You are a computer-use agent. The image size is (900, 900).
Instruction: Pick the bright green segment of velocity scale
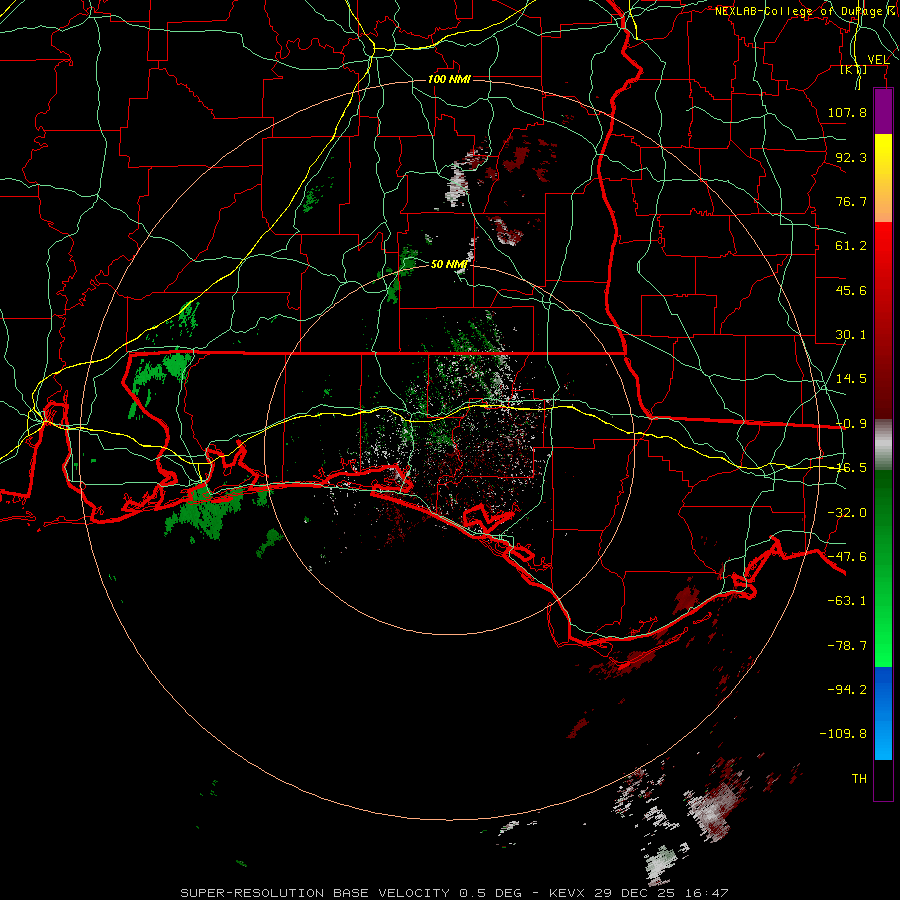pyautogui.click(x=883, y=631)
